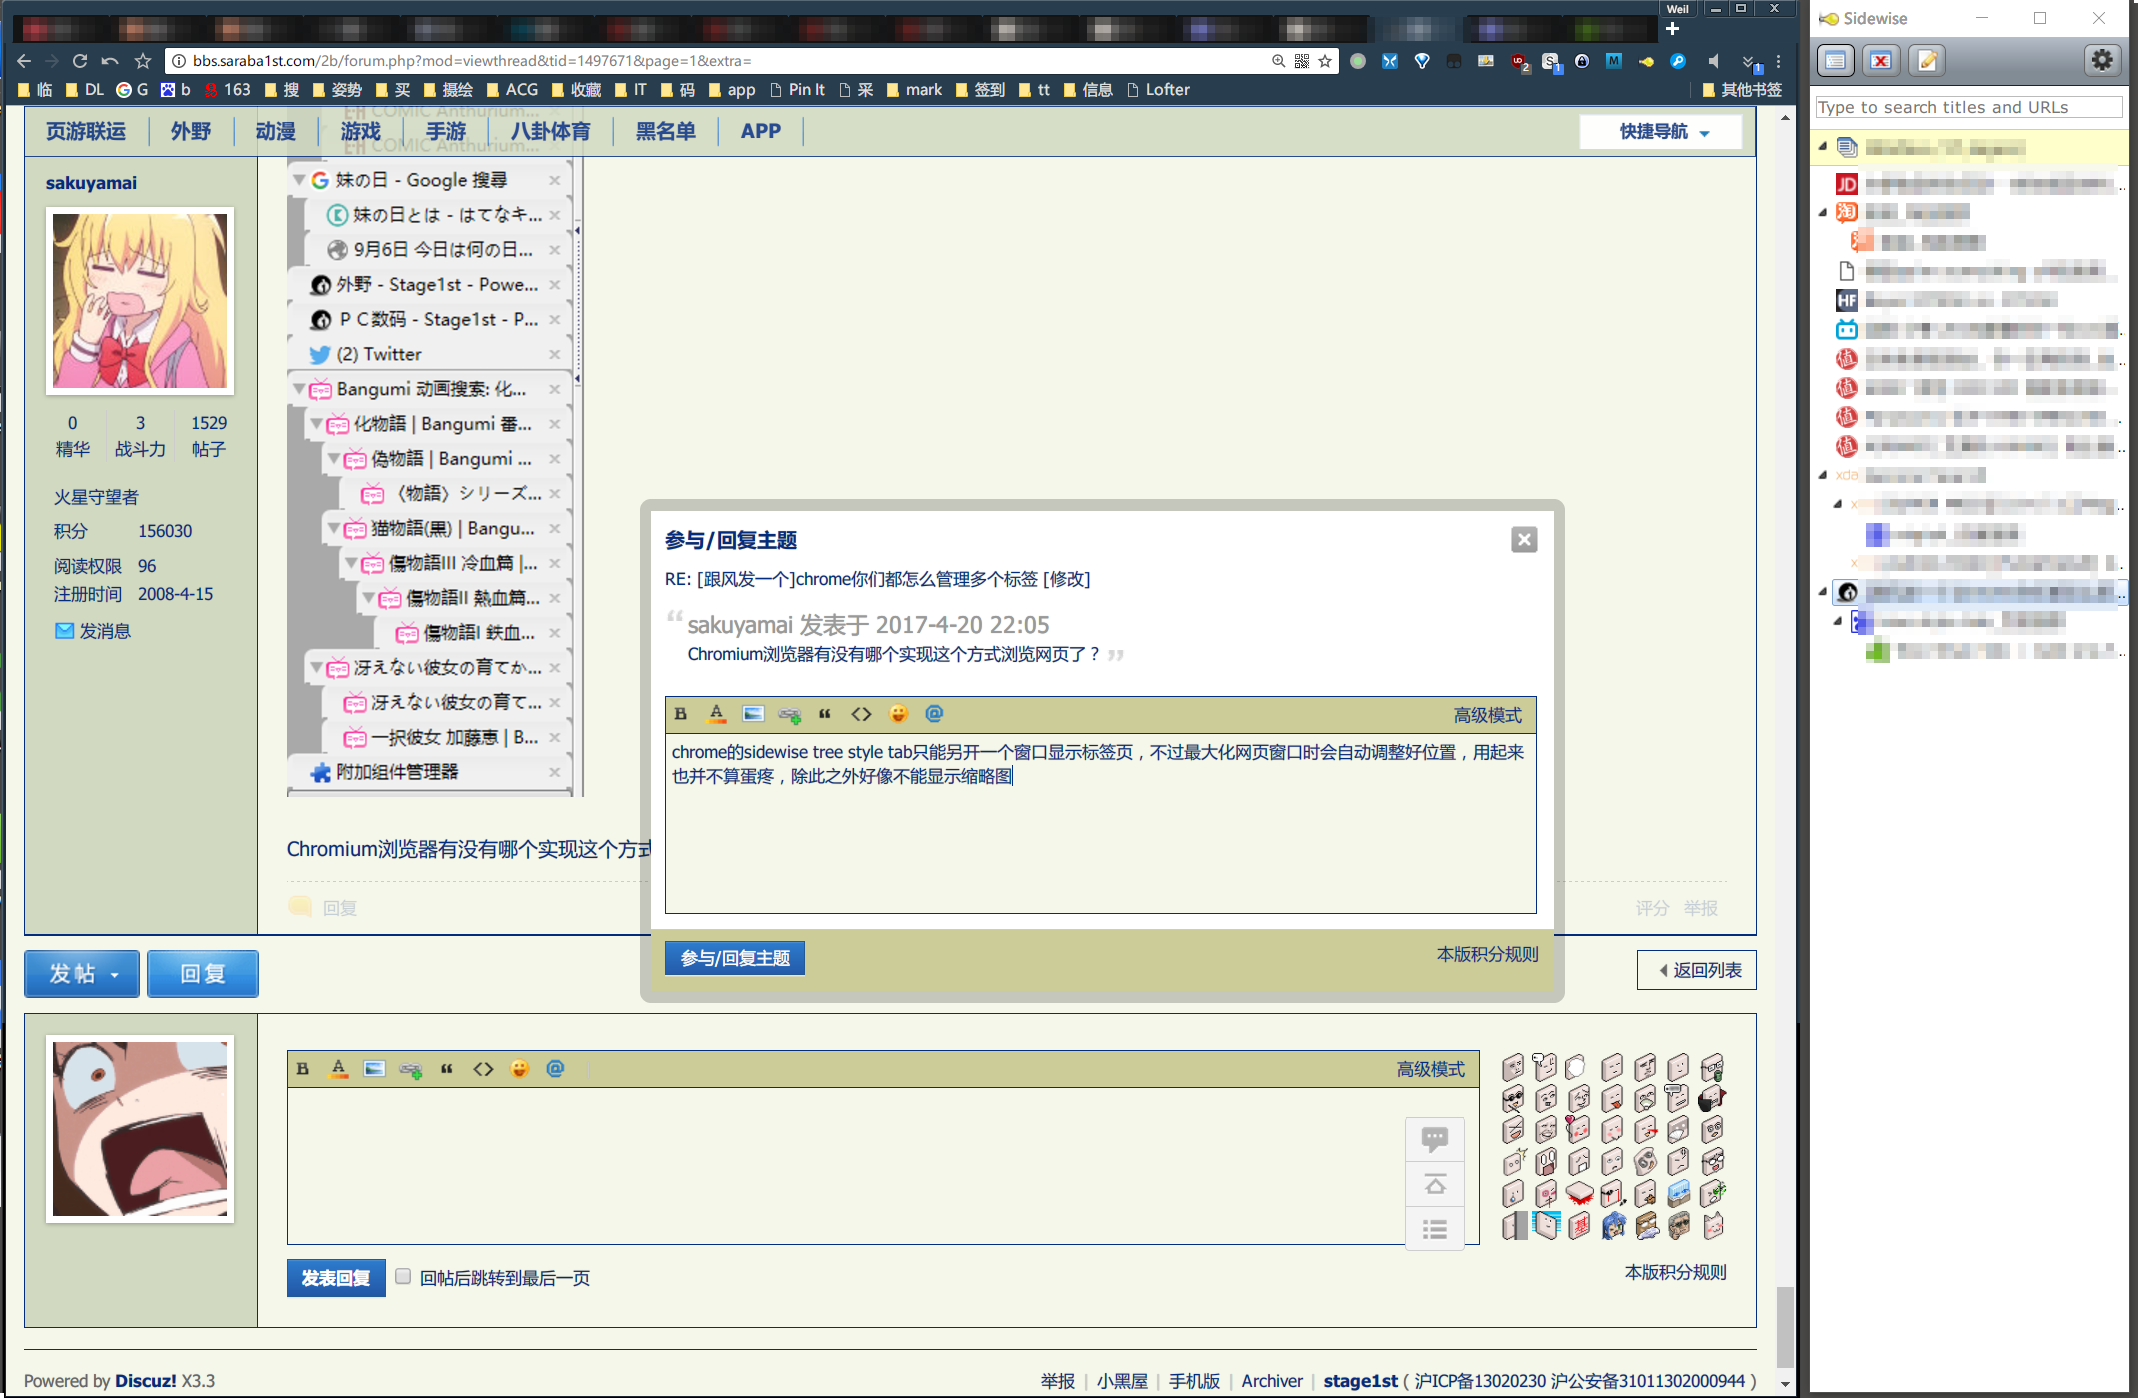The image size is (2138, 1398).
Task: Open the uBlock Origin extension icon
Action: (x=1519, y=62)
